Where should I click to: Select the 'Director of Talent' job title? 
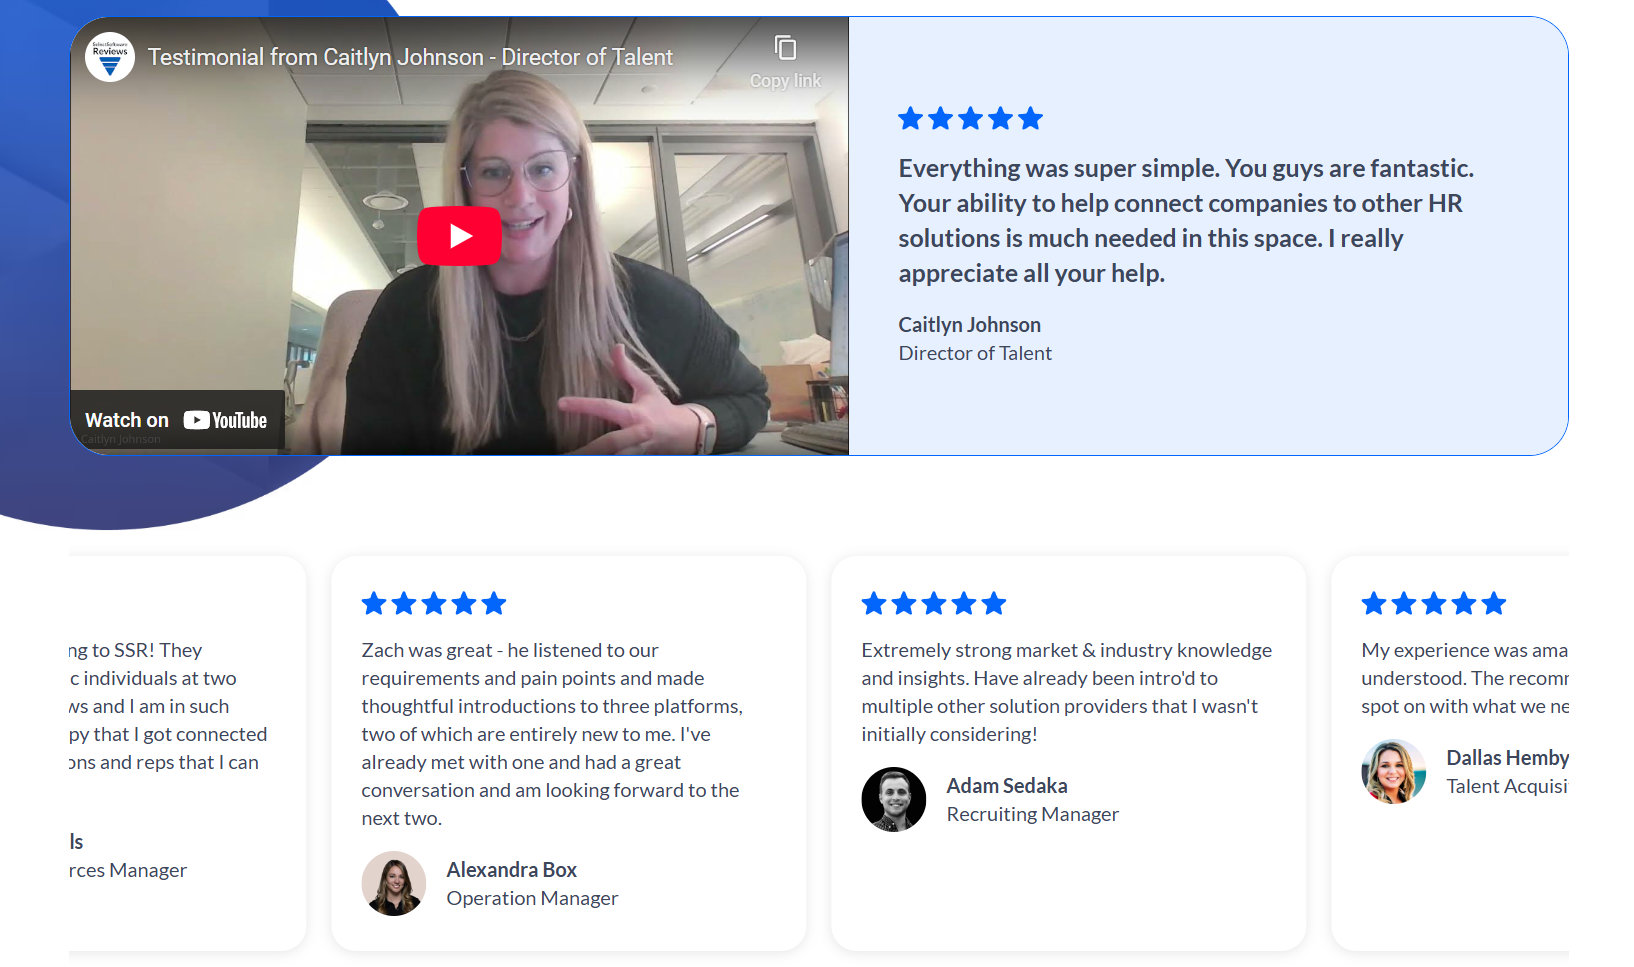click(x=975, y=353)
